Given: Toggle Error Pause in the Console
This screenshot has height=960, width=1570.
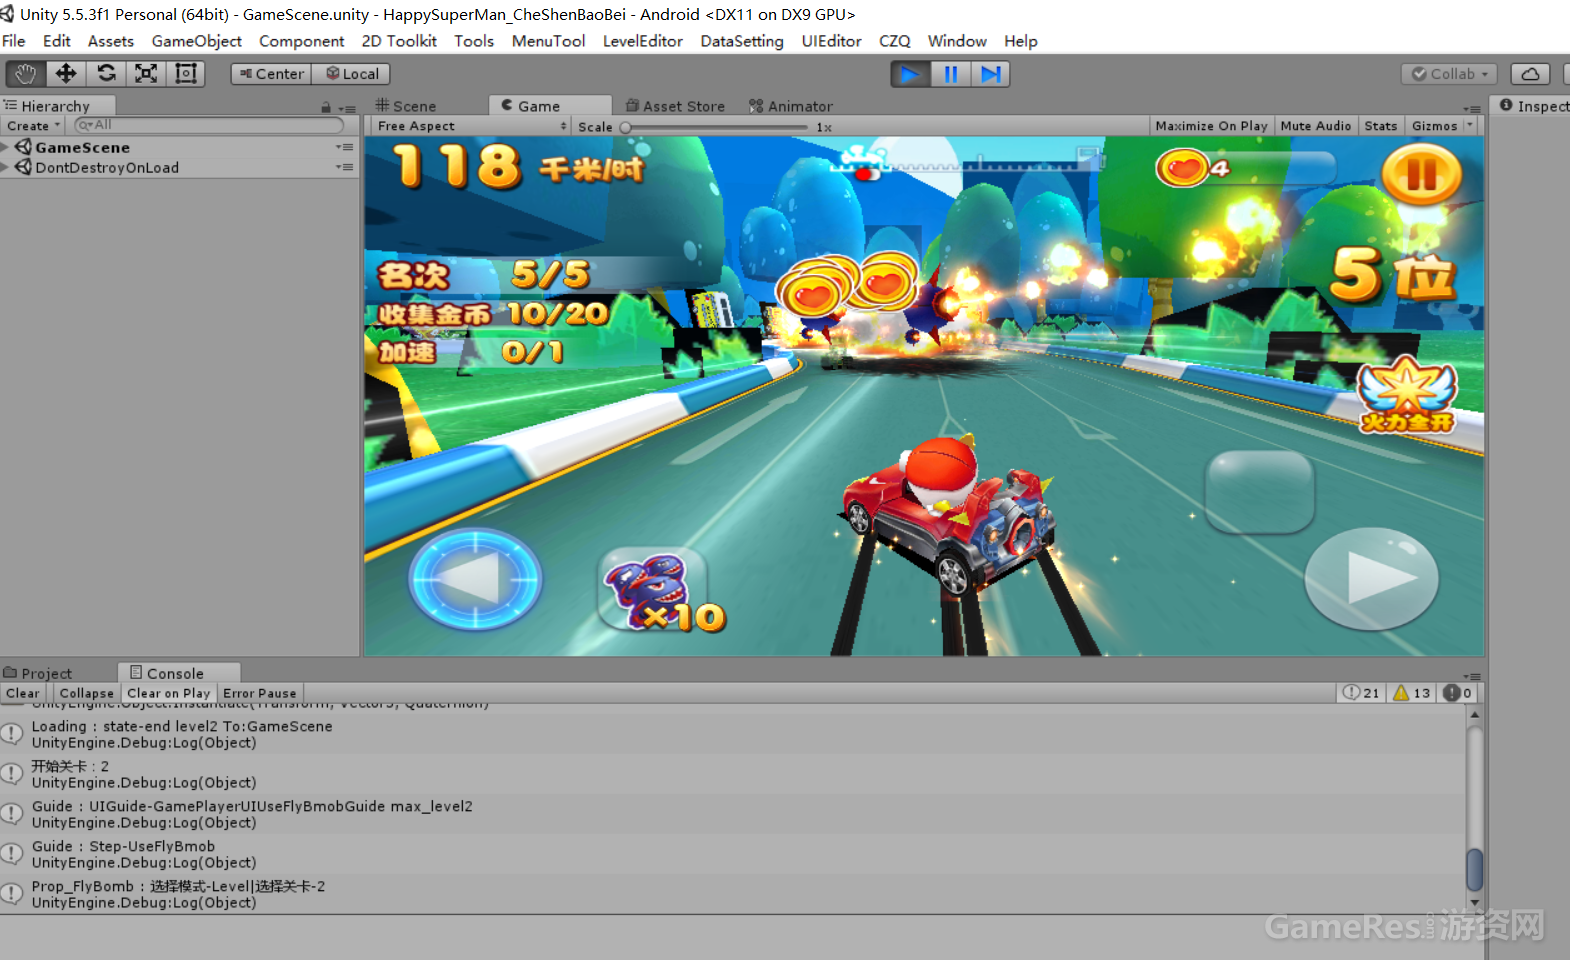Looking at the screenshot, I should point(260,693).
